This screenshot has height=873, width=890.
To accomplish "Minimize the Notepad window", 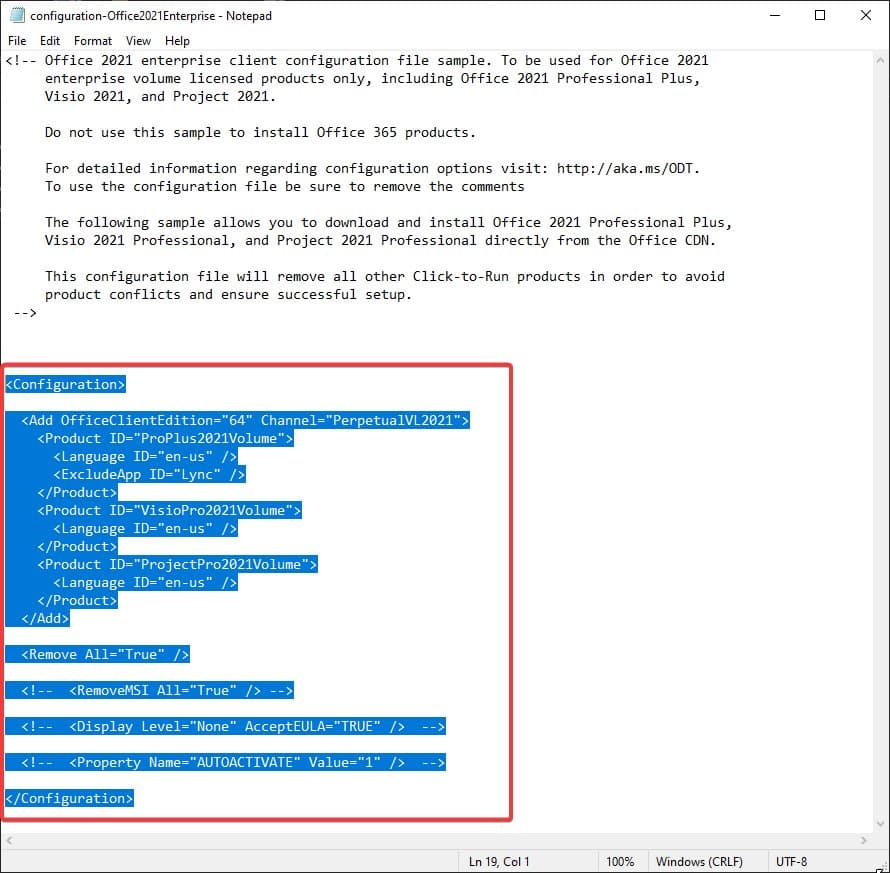I will coord(775,15).
